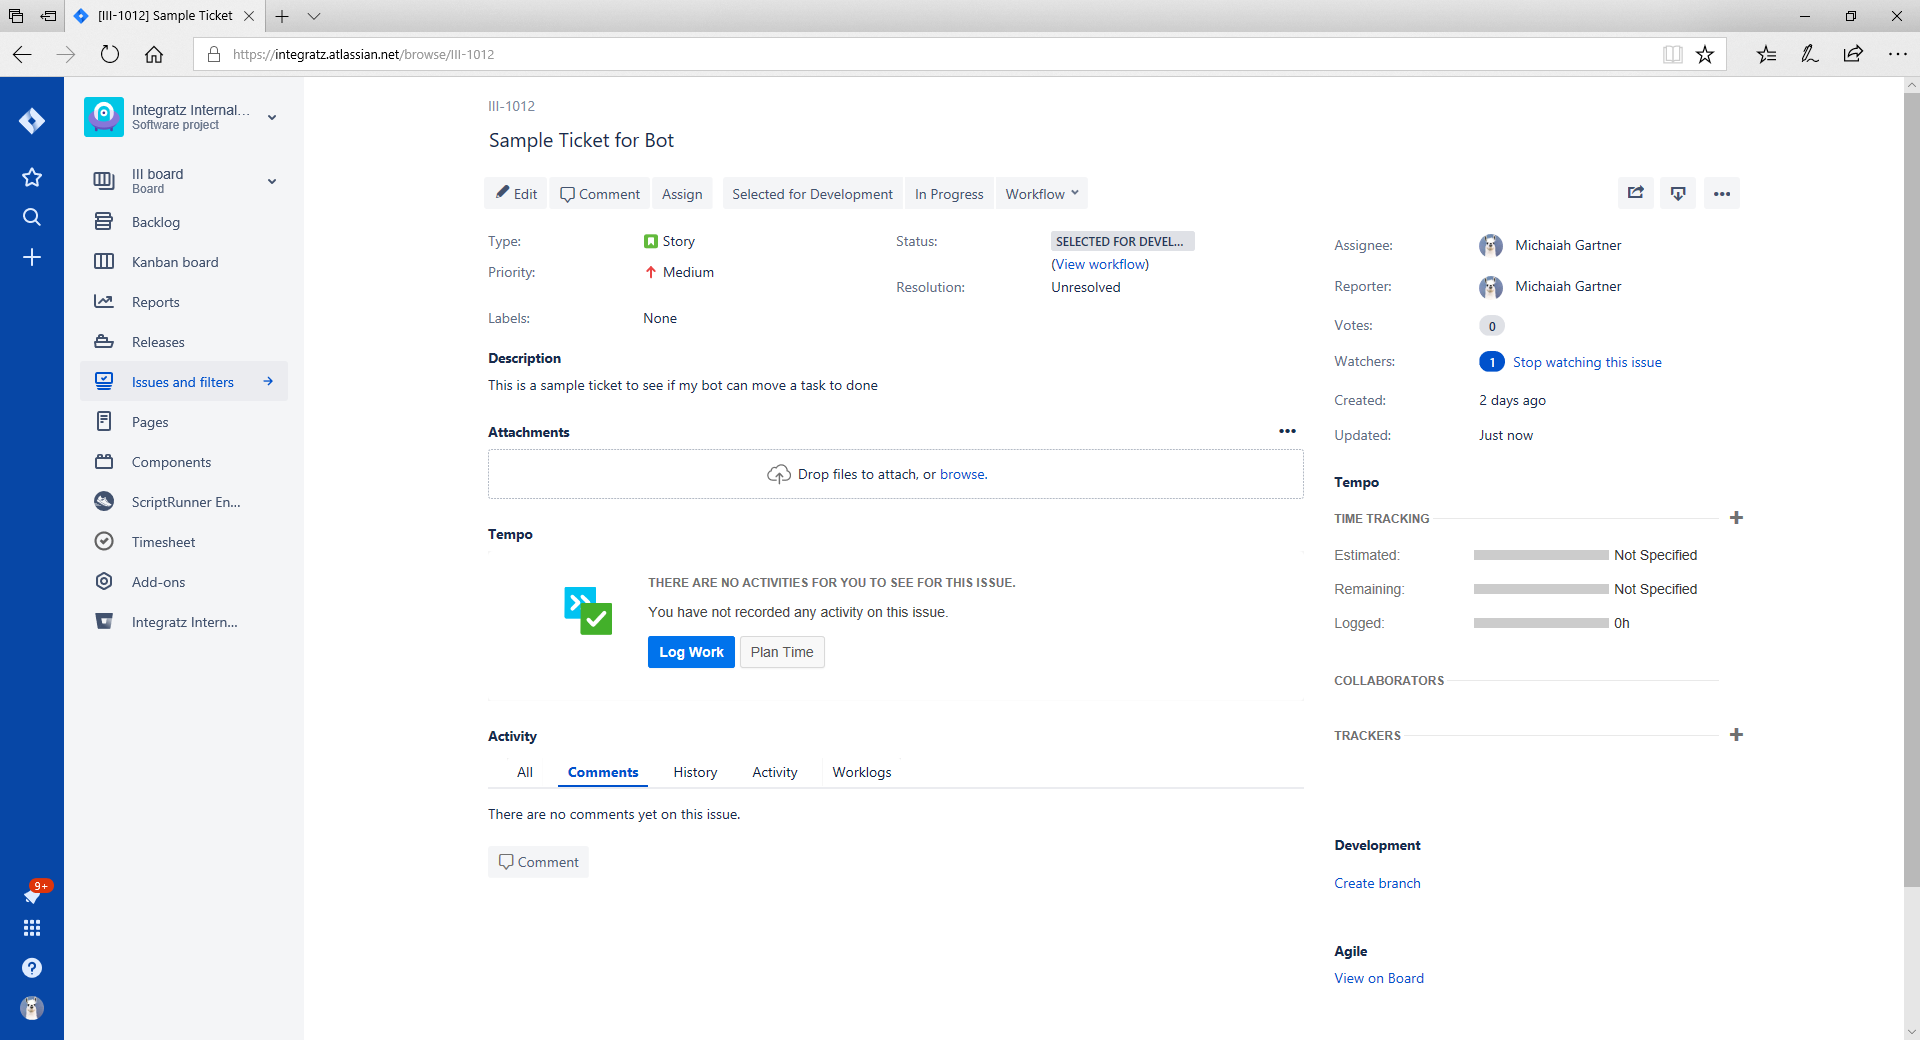This screenshot has width=1920, height=1040.
Task: Expand the Integratz Internal project chevron
Action: pos(272,117)
